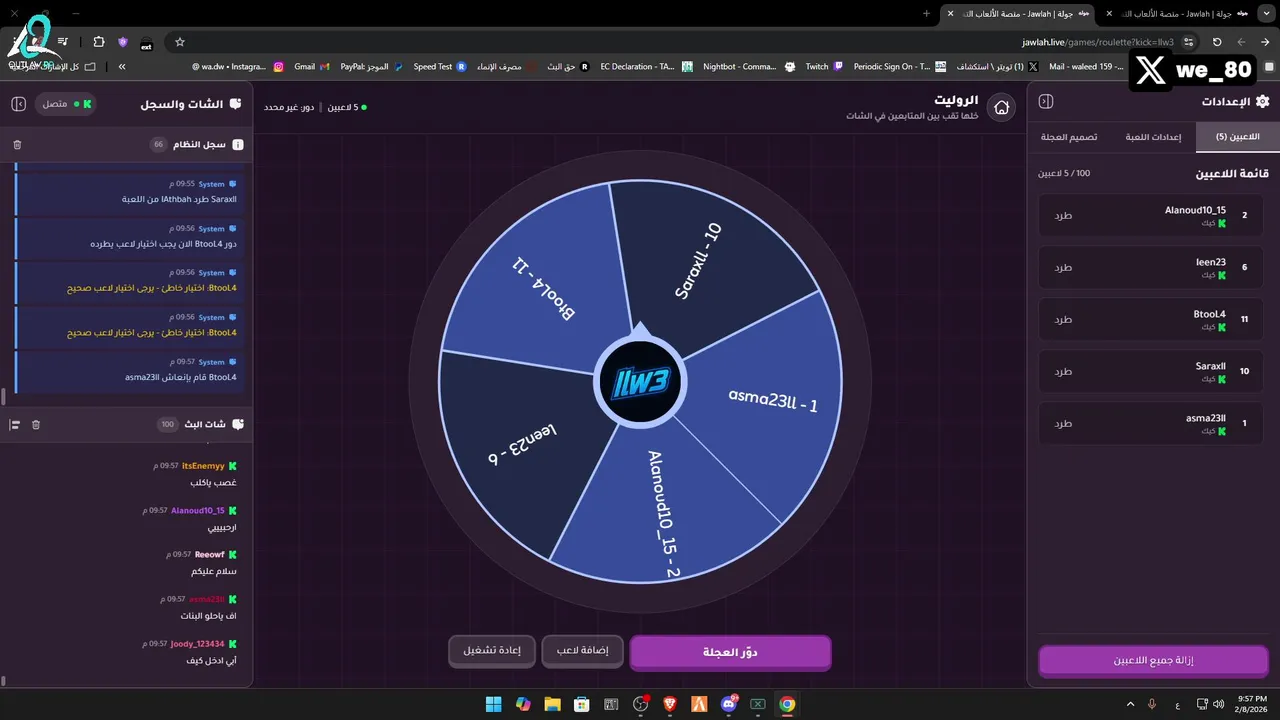
Task: Click the microphone tray icon
Action: click(x=1152, y=704)
